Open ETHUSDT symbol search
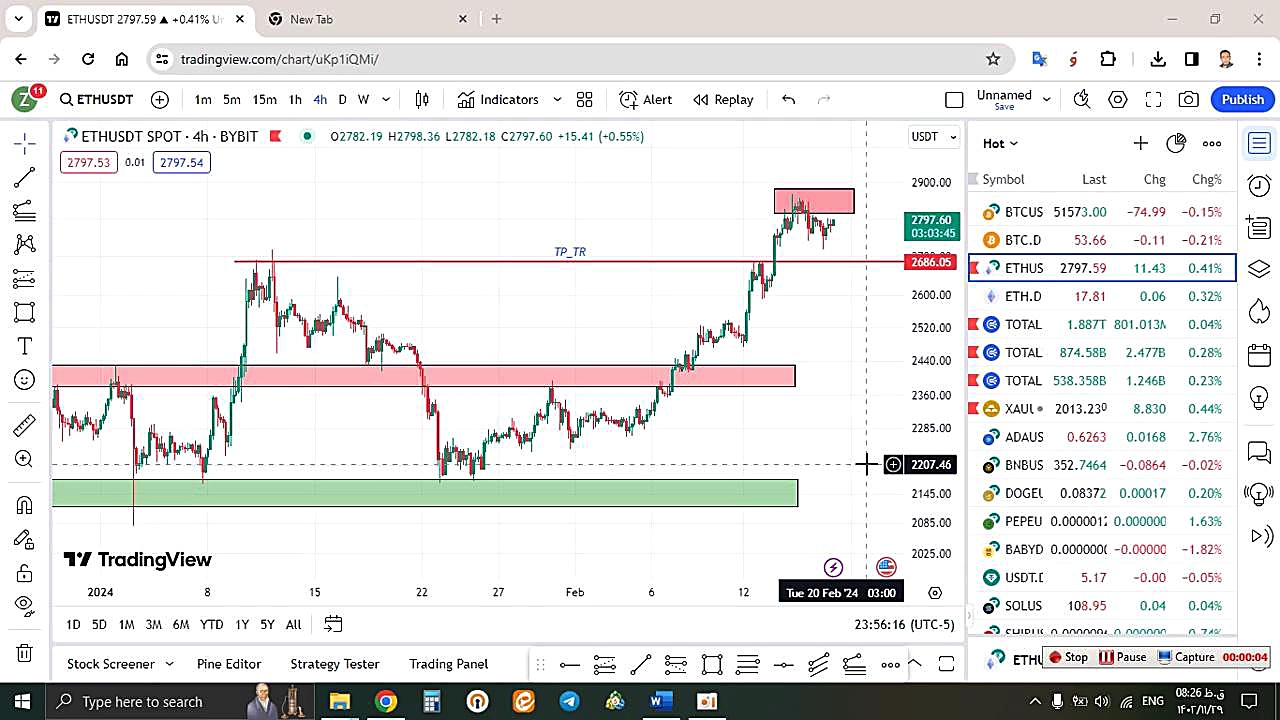 coord(96,99)
